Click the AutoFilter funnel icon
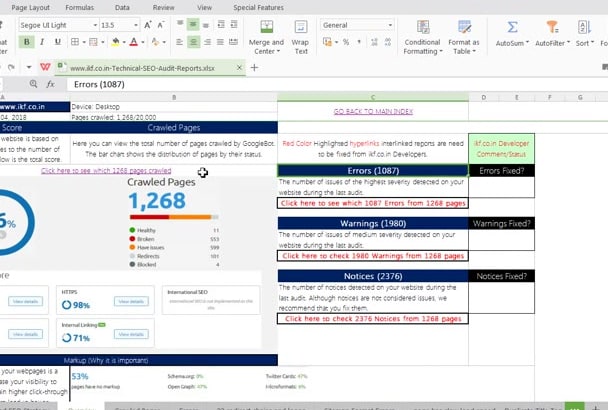 click(550, 28)
